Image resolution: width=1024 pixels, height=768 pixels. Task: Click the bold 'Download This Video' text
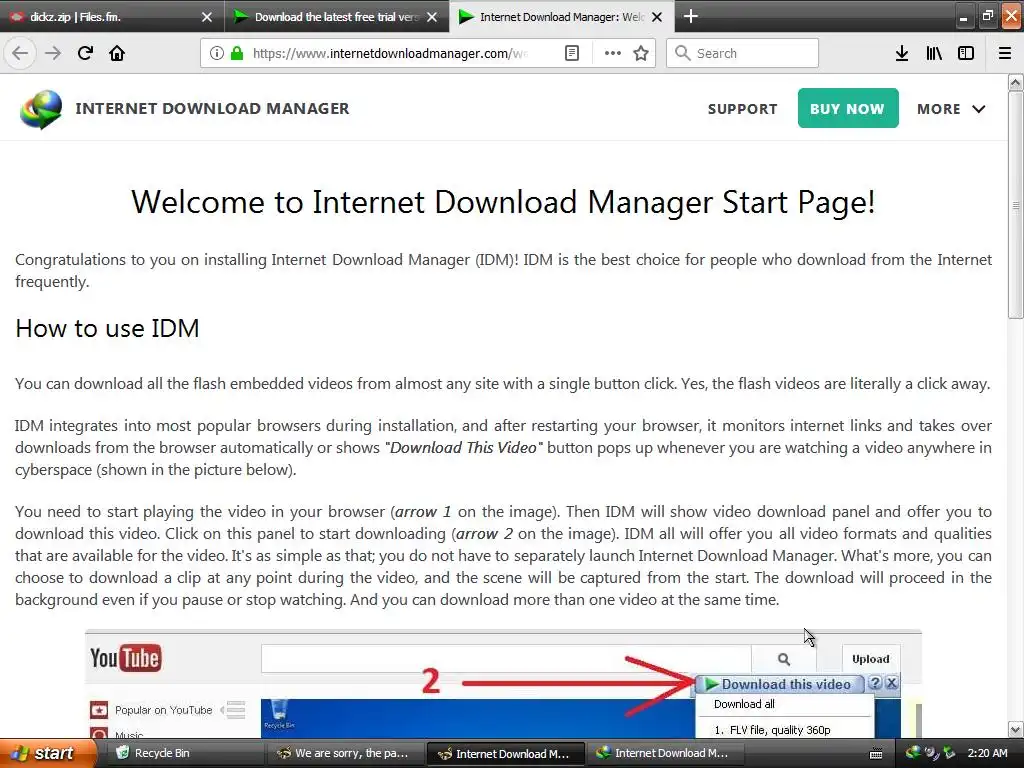[463, 448]
